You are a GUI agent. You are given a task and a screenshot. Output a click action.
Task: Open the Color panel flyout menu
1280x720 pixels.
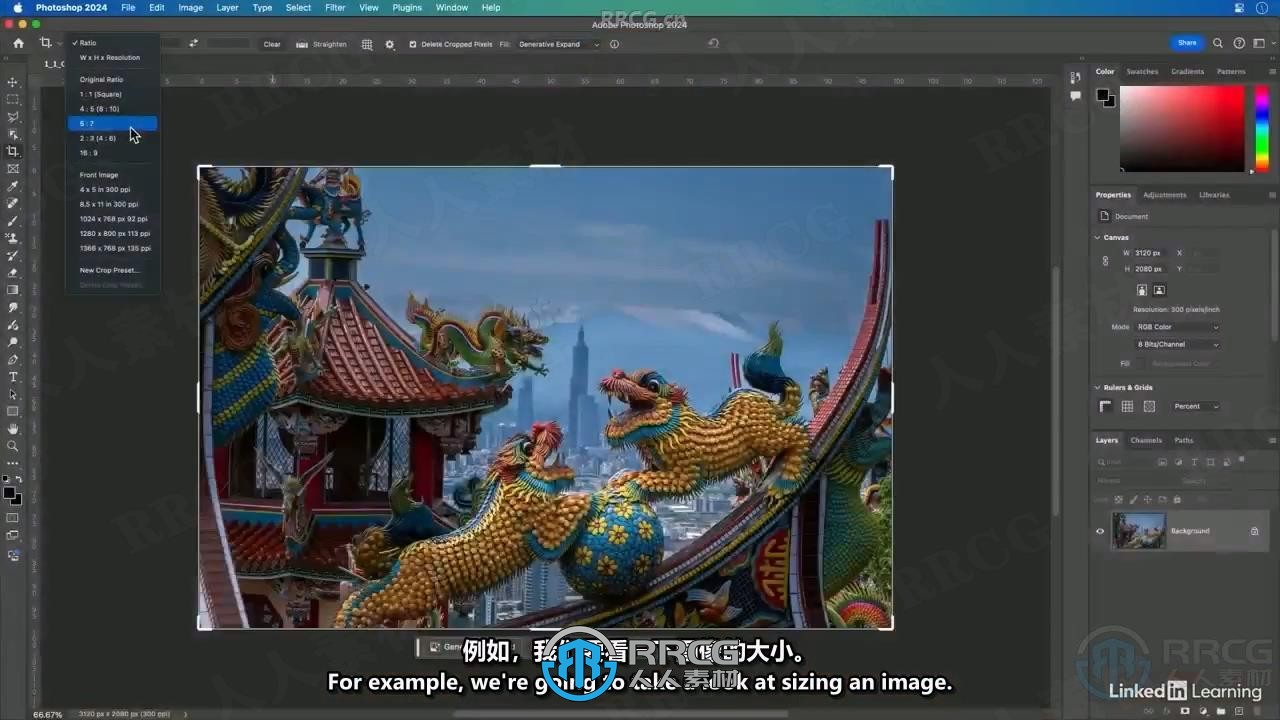pyautogui.click(x=1271, y=72)
